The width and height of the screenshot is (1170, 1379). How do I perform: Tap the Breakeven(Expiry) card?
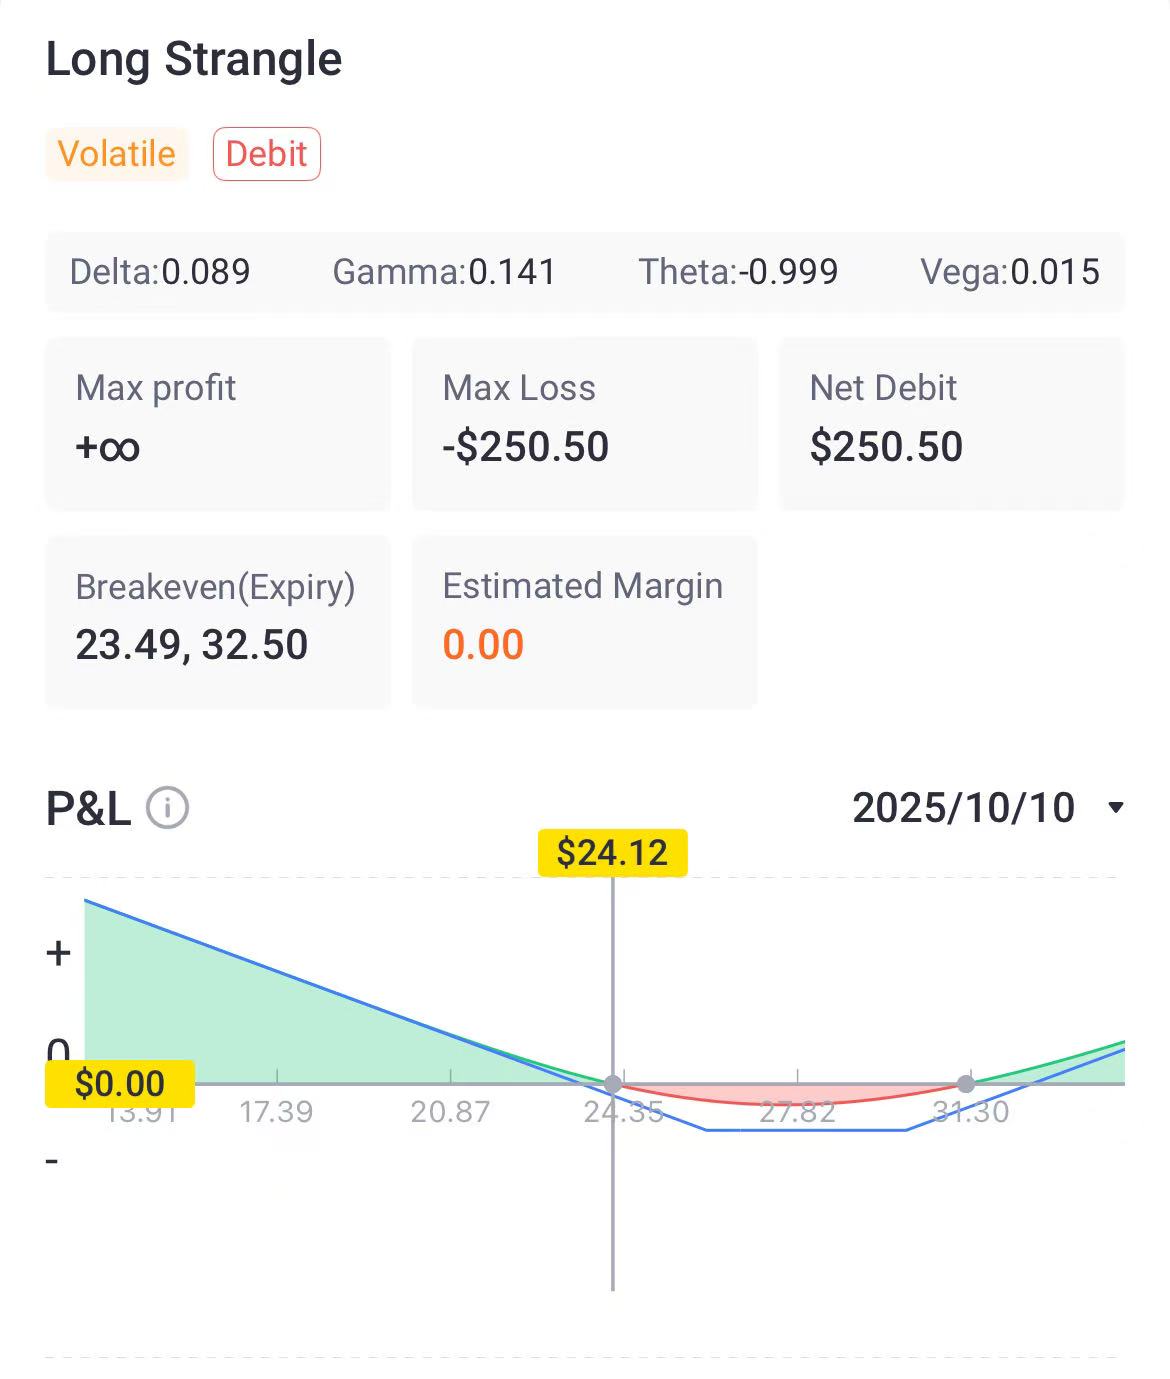pyautogui.click(x=218, y=622)
